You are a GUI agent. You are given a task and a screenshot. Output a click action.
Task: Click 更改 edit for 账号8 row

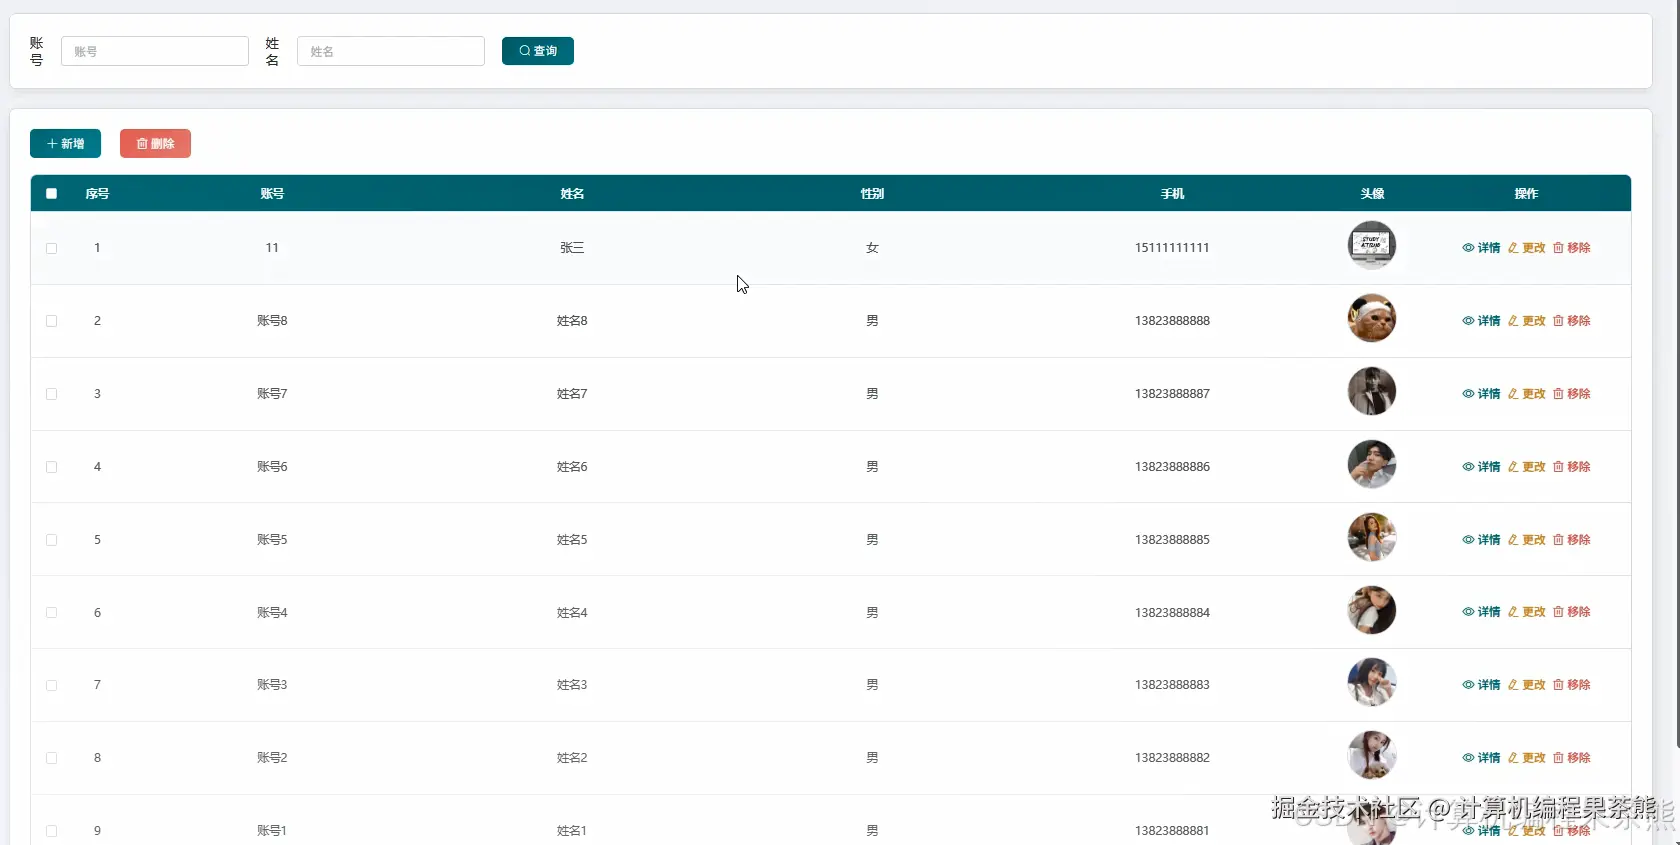pyautogui.click(x=1527, y=321)
